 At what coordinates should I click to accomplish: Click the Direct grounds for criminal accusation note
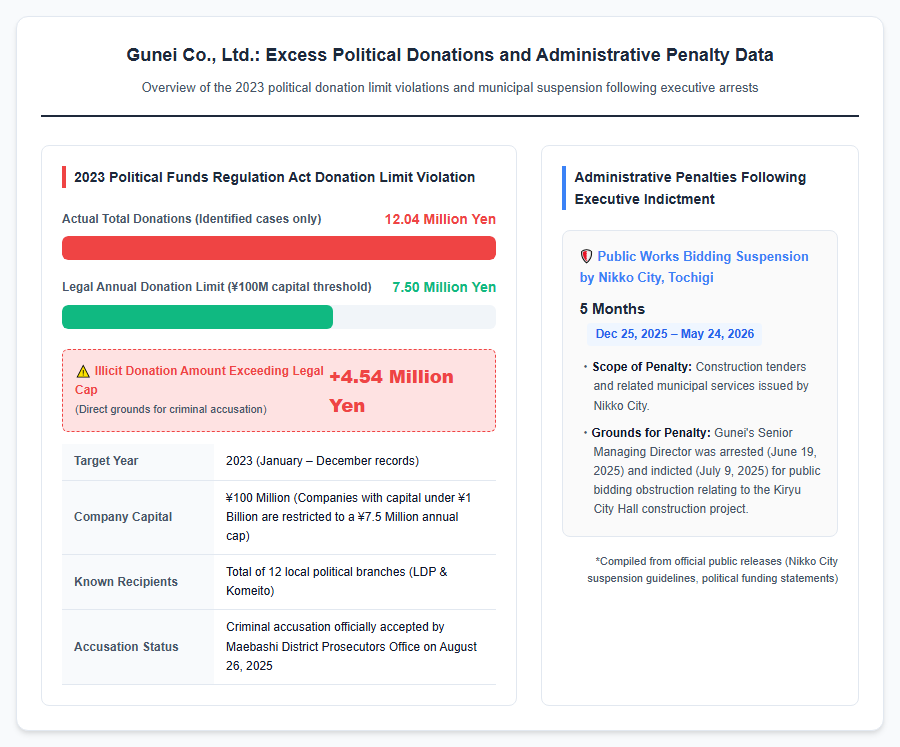pos(171,409)
